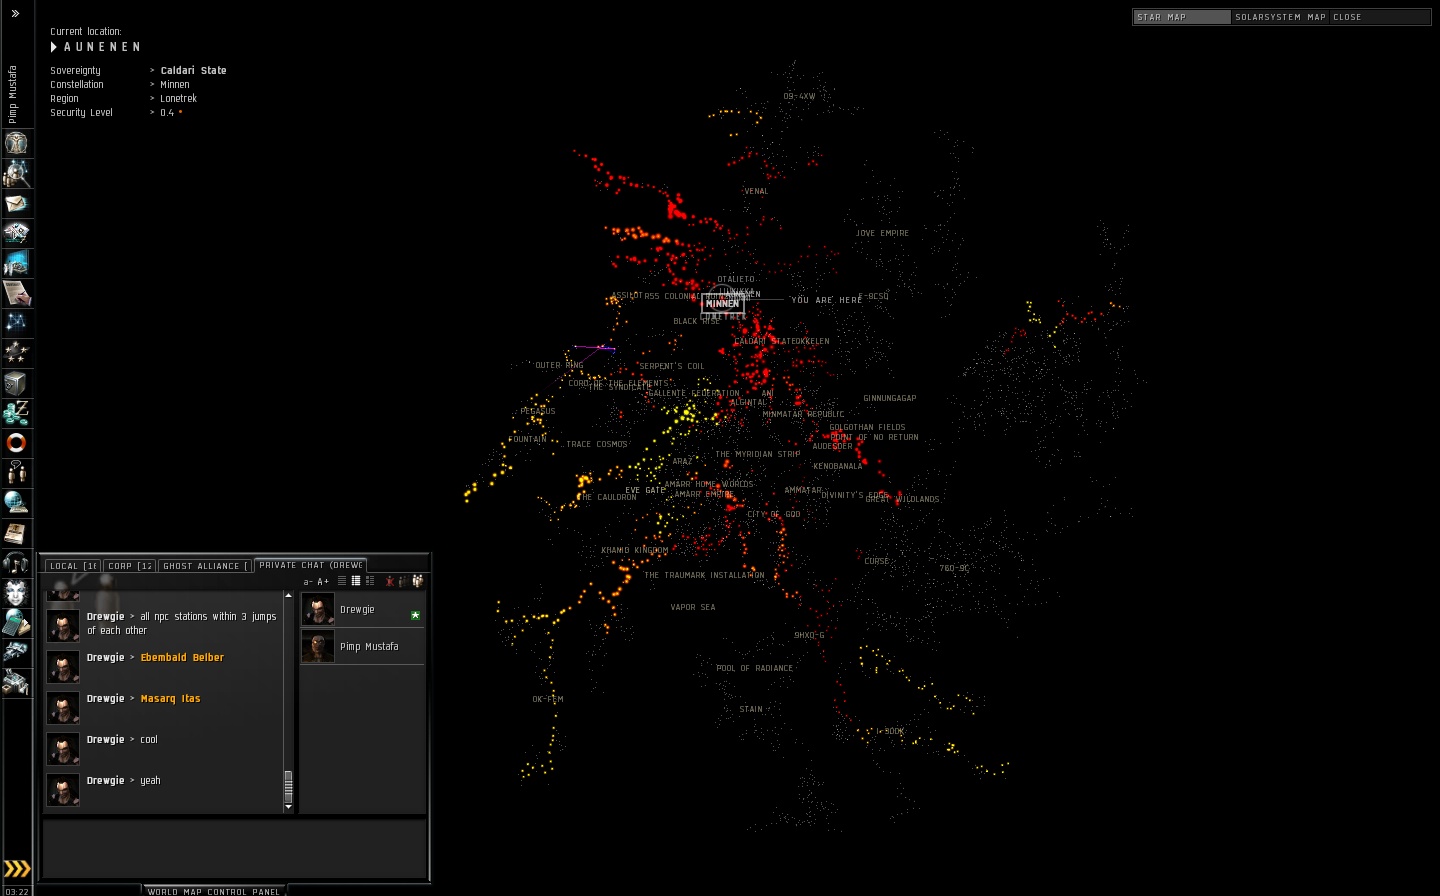The width and height of the screenshot is (1440, 896).
Task: Open the ship fitting icon in sidebar
Action: coord(16,233)
